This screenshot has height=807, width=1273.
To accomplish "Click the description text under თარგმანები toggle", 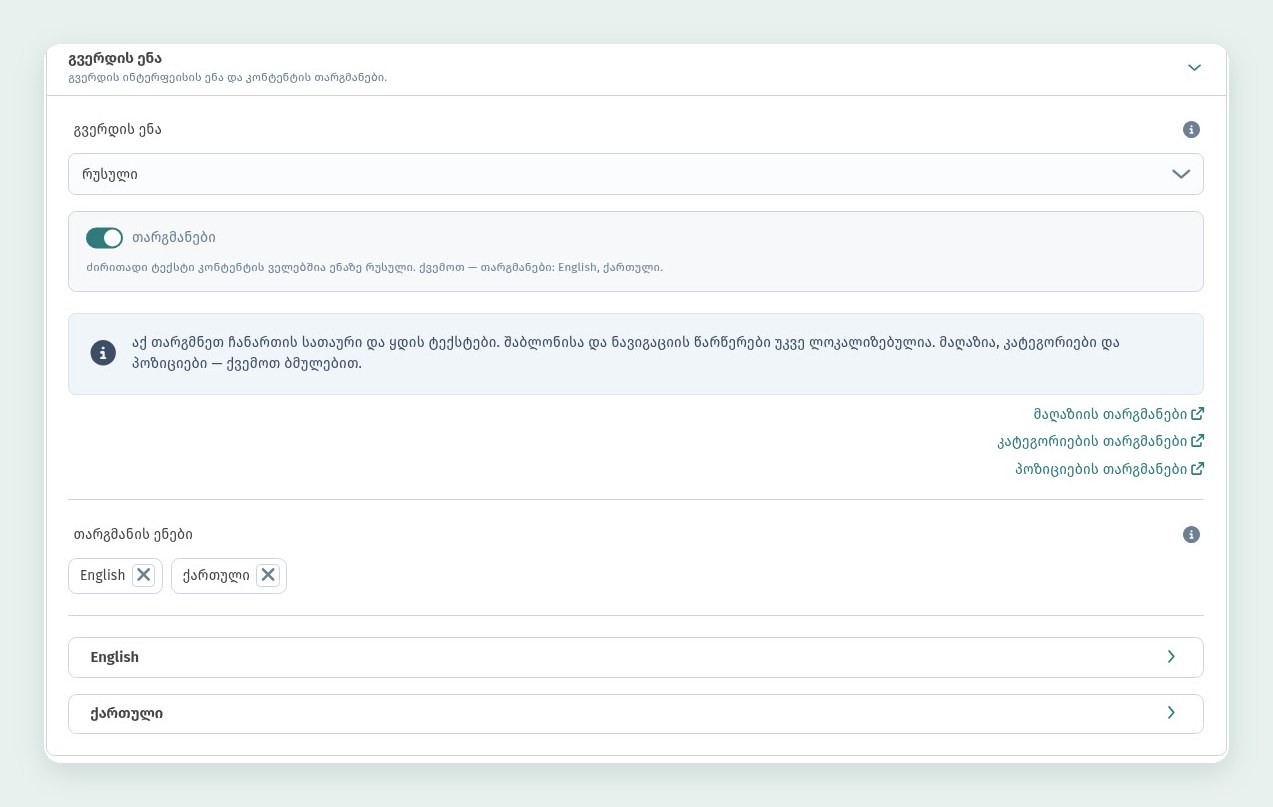I will click(374, 268).
